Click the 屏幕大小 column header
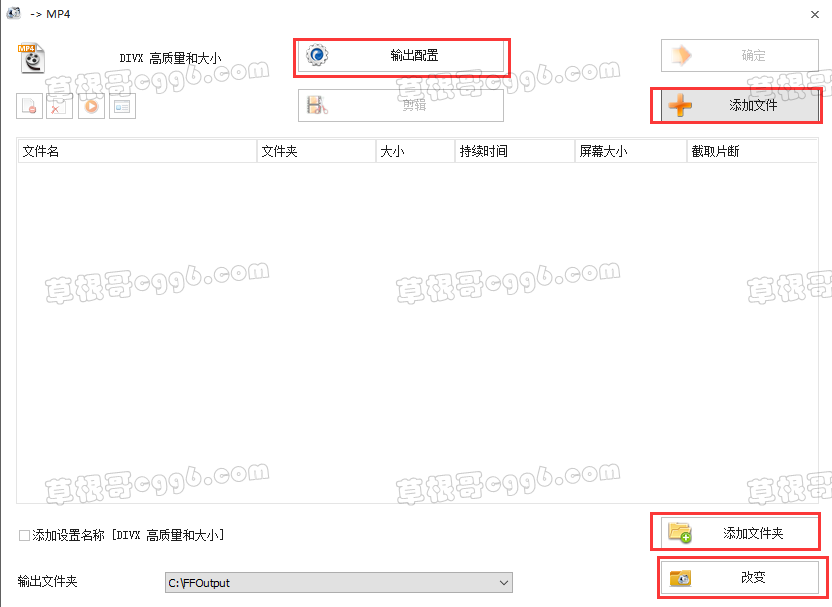 [631, 151]
